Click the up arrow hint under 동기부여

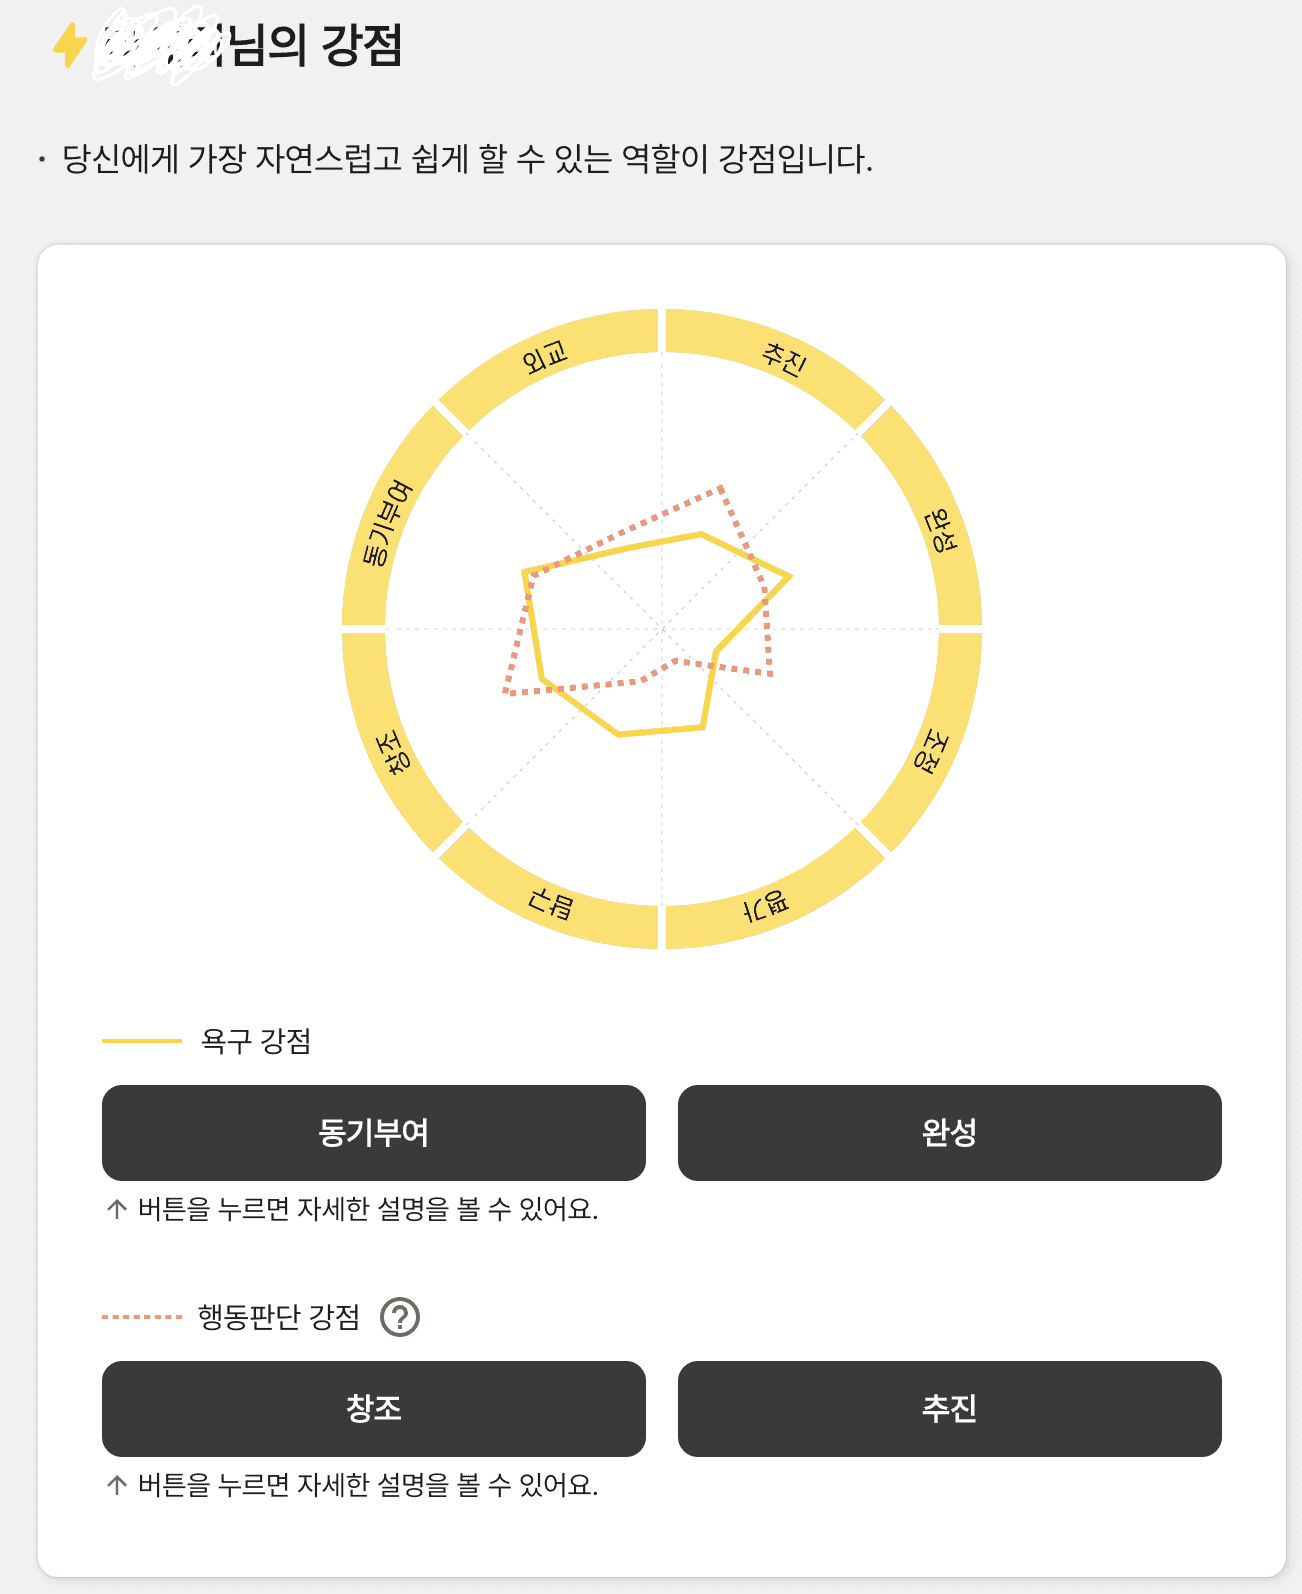(117, 1209)
